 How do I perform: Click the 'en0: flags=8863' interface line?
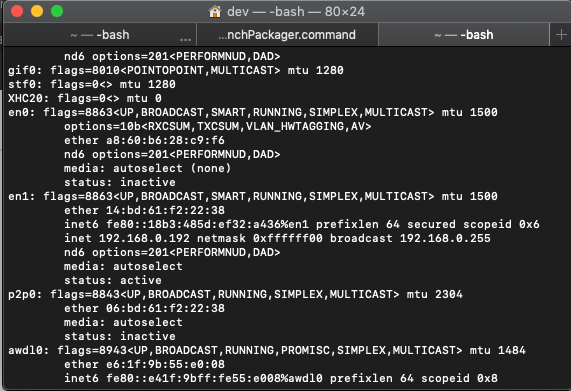point(253,112)
